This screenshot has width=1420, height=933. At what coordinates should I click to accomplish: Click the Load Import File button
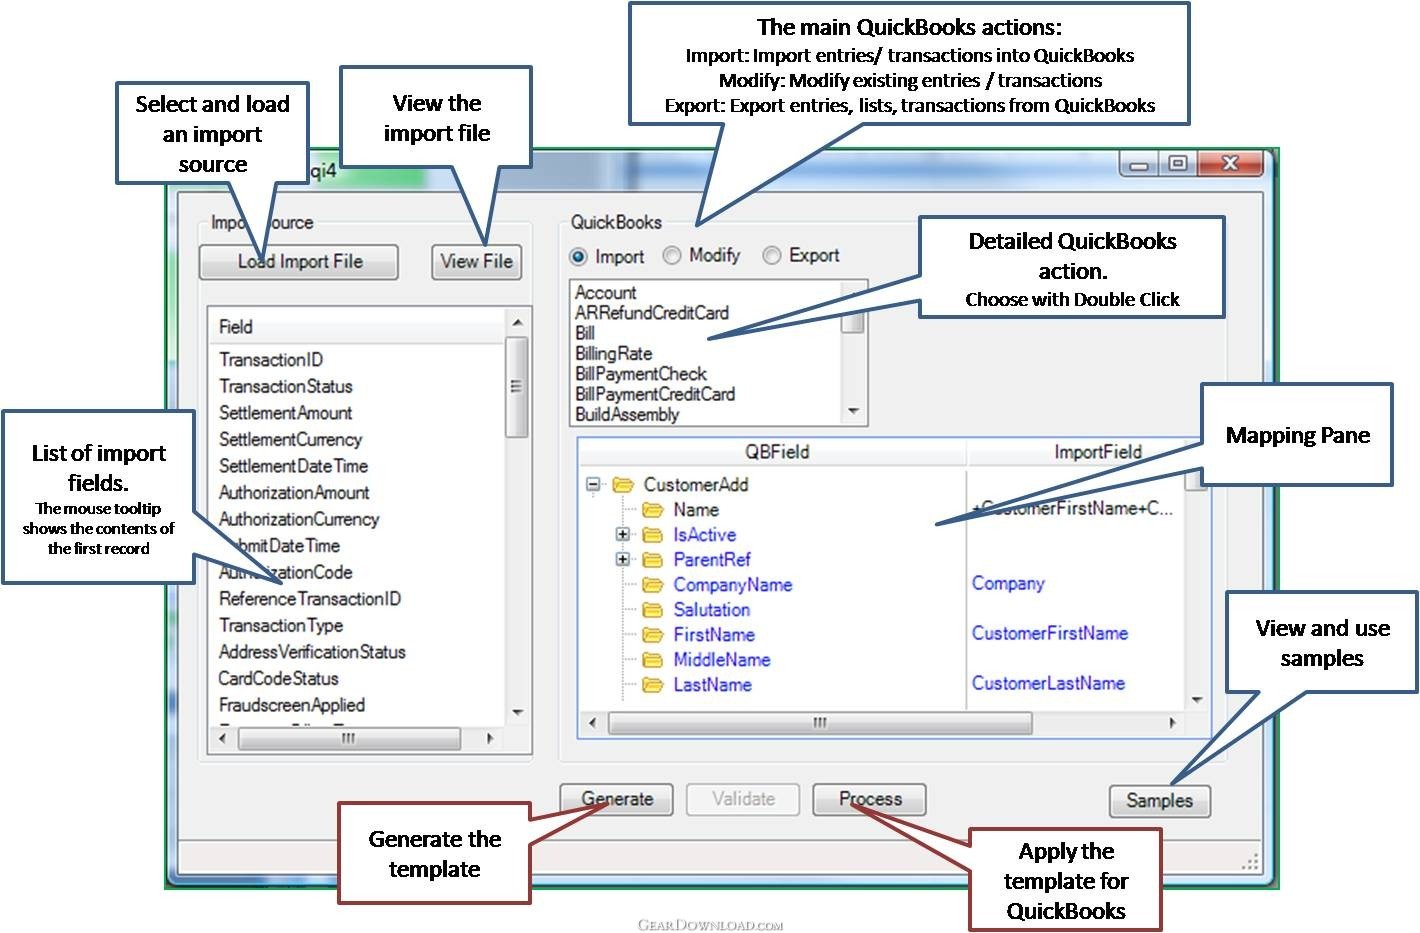click(x=299, y=262)
